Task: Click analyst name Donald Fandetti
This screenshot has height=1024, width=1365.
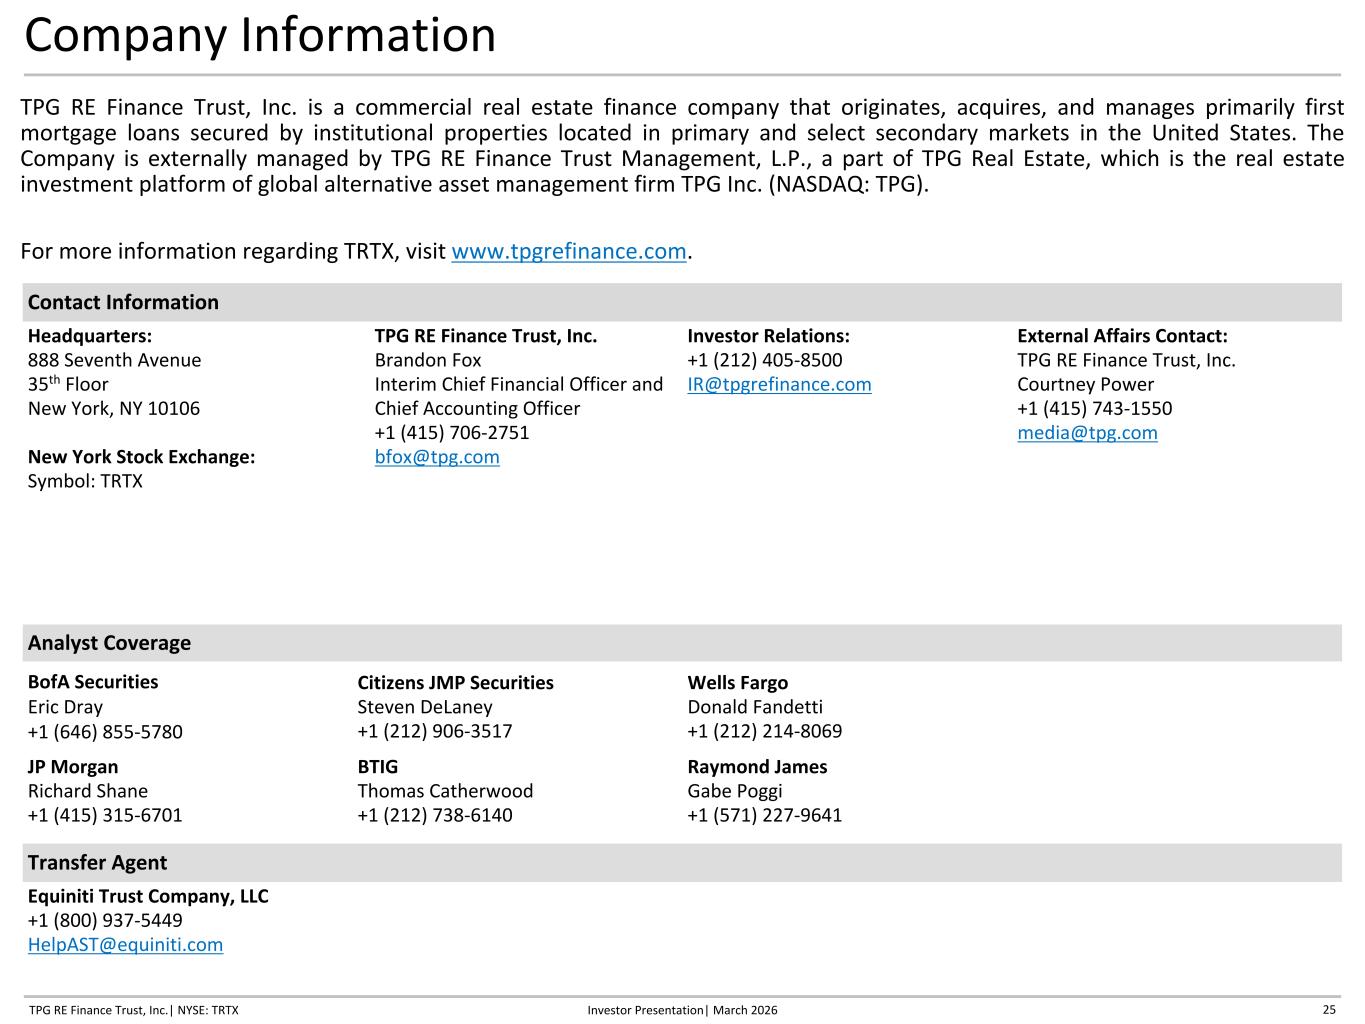Action: coord(755,707)
